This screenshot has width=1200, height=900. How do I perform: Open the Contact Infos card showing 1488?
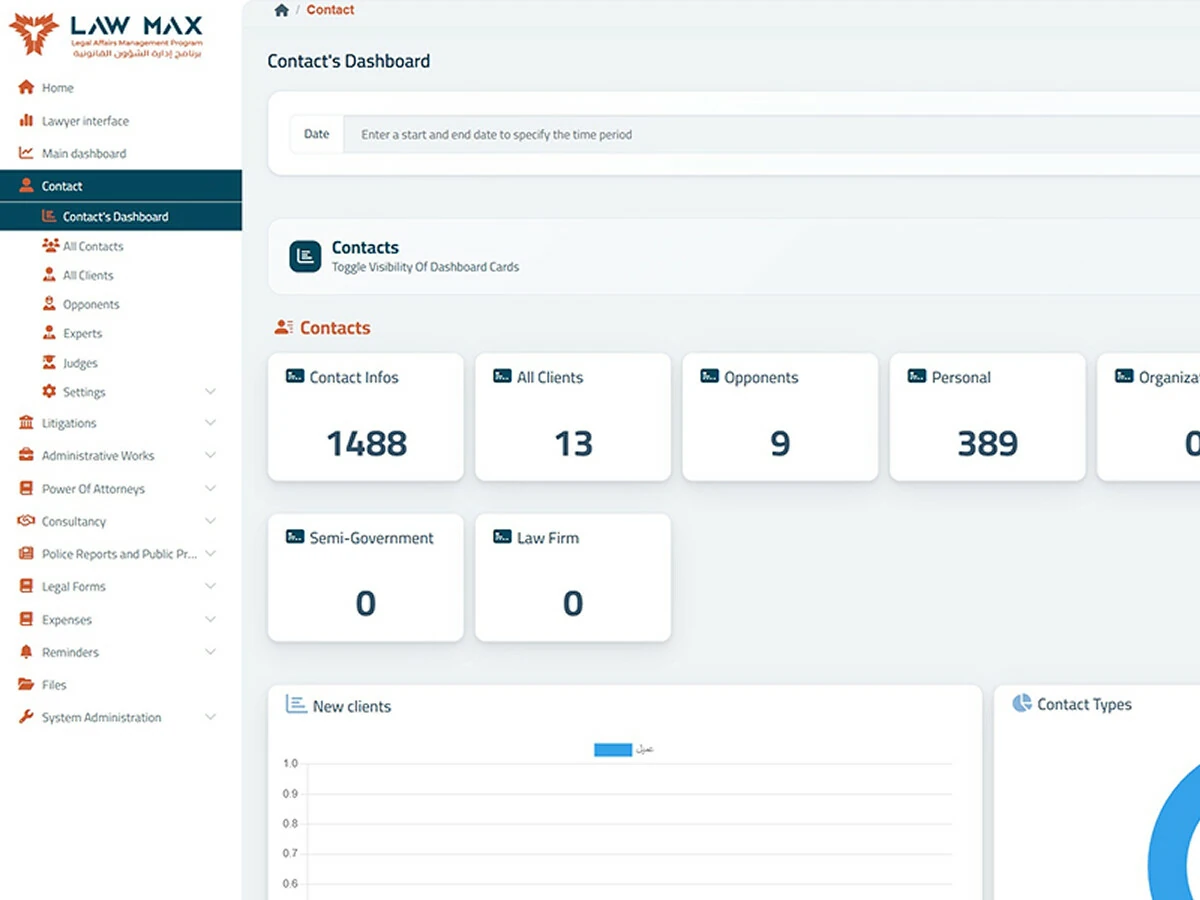[x=366, y=417]
